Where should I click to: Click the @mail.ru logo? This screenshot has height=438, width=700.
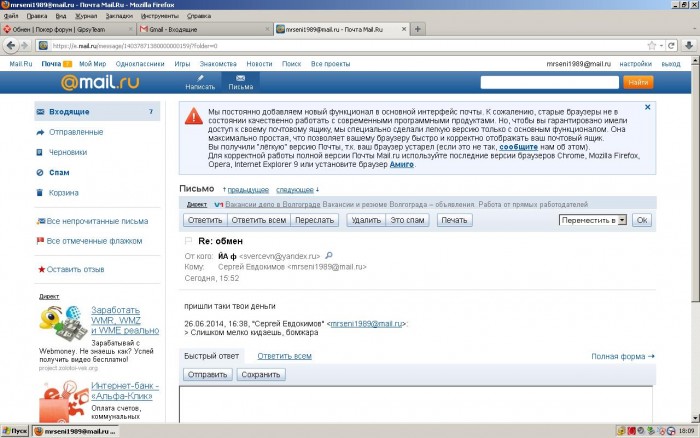click(x=100, y=82)
